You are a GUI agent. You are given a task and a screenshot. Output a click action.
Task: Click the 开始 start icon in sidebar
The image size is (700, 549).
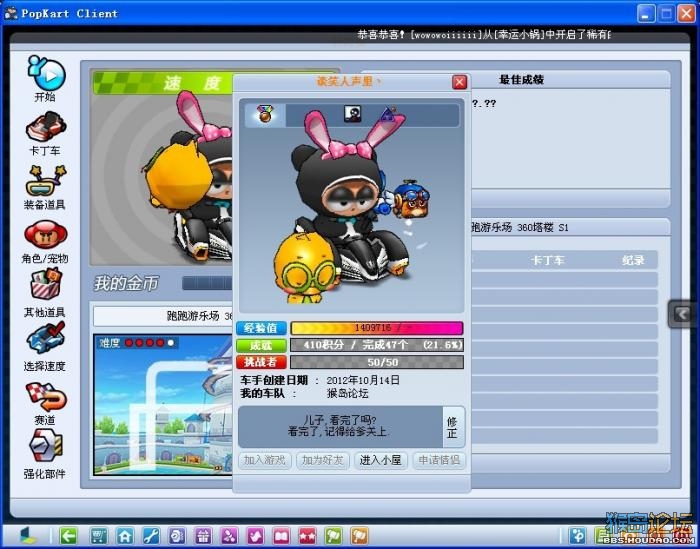pyautogui.click(x=46, y=73)
